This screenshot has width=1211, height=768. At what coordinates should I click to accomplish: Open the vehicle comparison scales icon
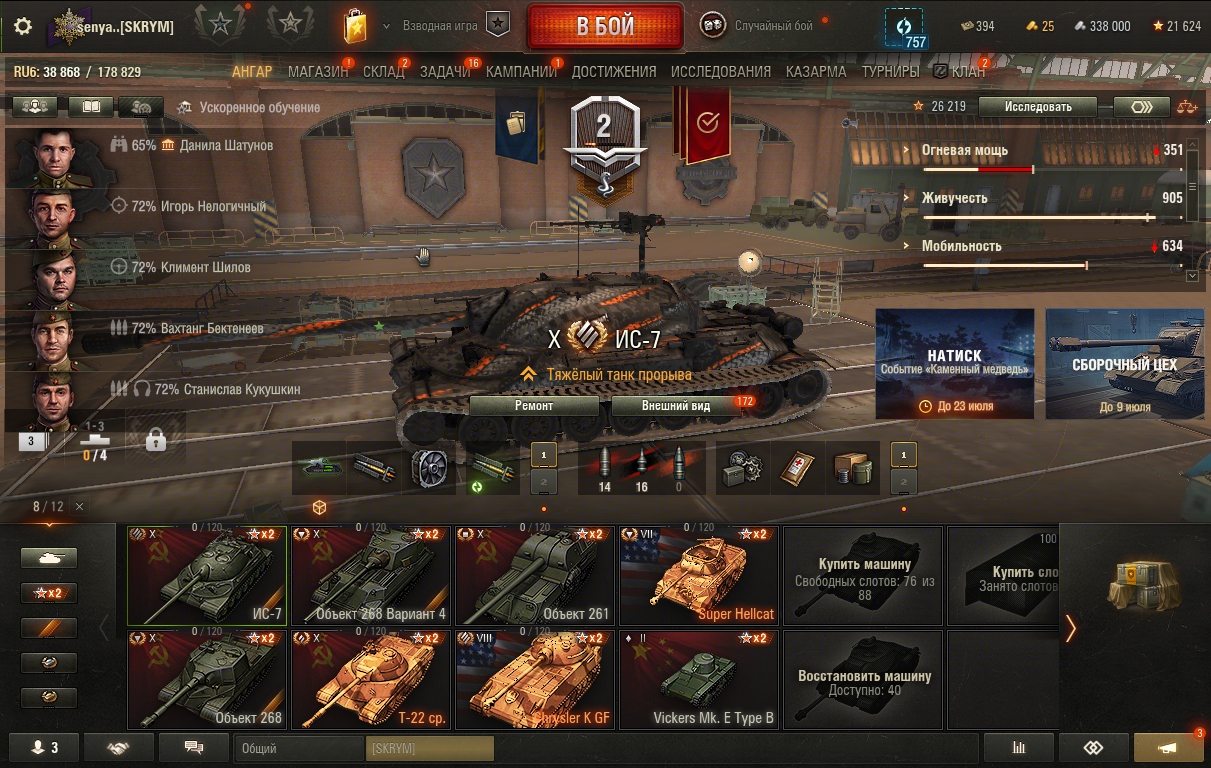coord(1187,107)
